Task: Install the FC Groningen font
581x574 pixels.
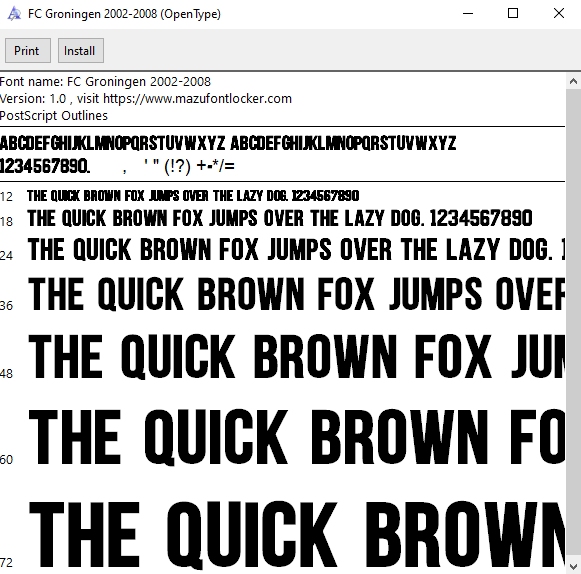Action: click(x=81, y=50)
